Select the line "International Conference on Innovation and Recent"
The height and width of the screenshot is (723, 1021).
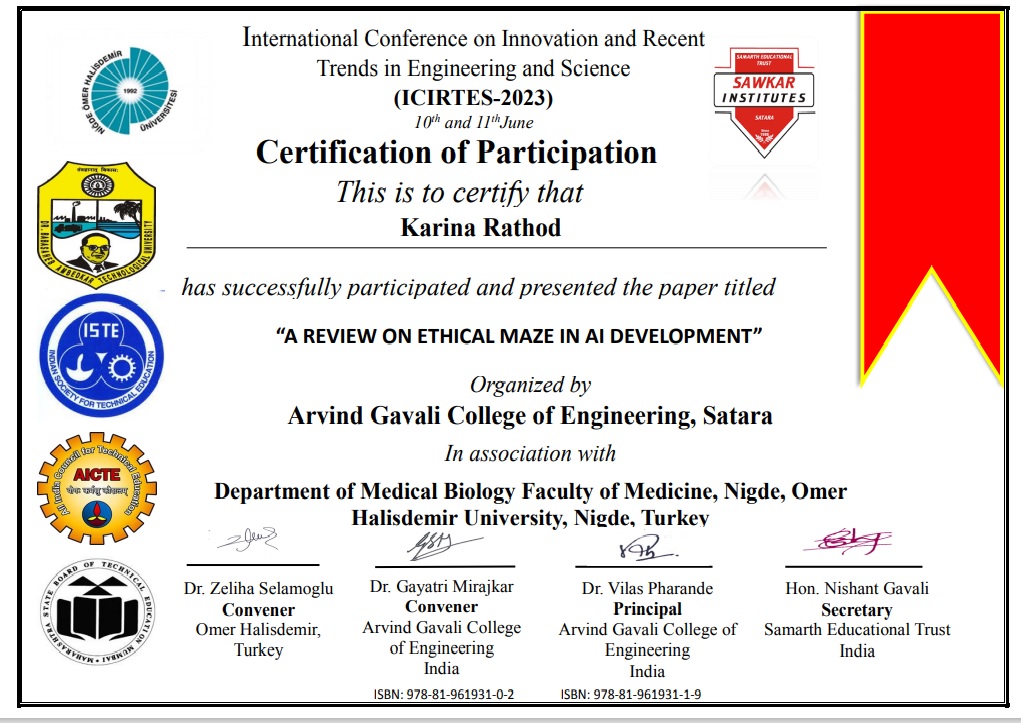473,38
